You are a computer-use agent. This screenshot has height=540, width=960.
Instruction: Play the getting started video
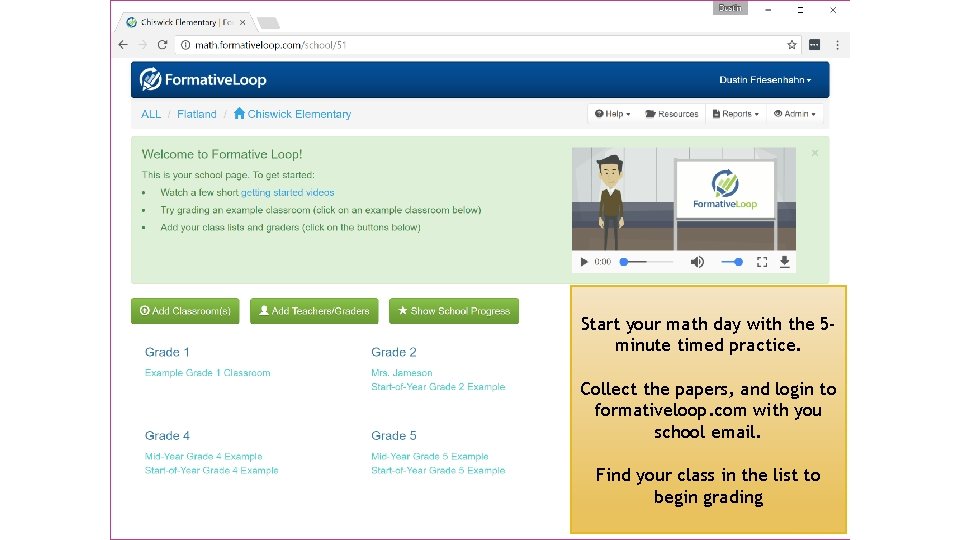pos(583,262)
